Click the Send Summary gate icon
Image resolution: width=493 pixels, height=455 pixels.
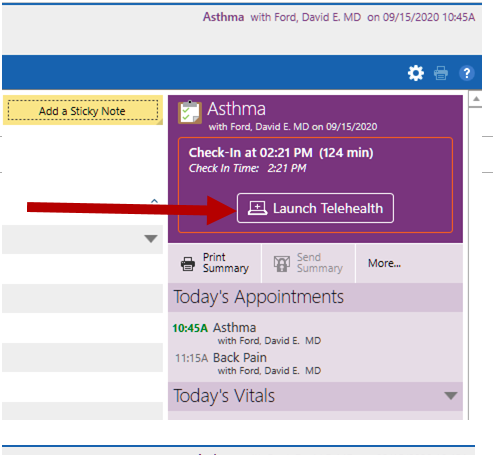[x=282, y=264]
